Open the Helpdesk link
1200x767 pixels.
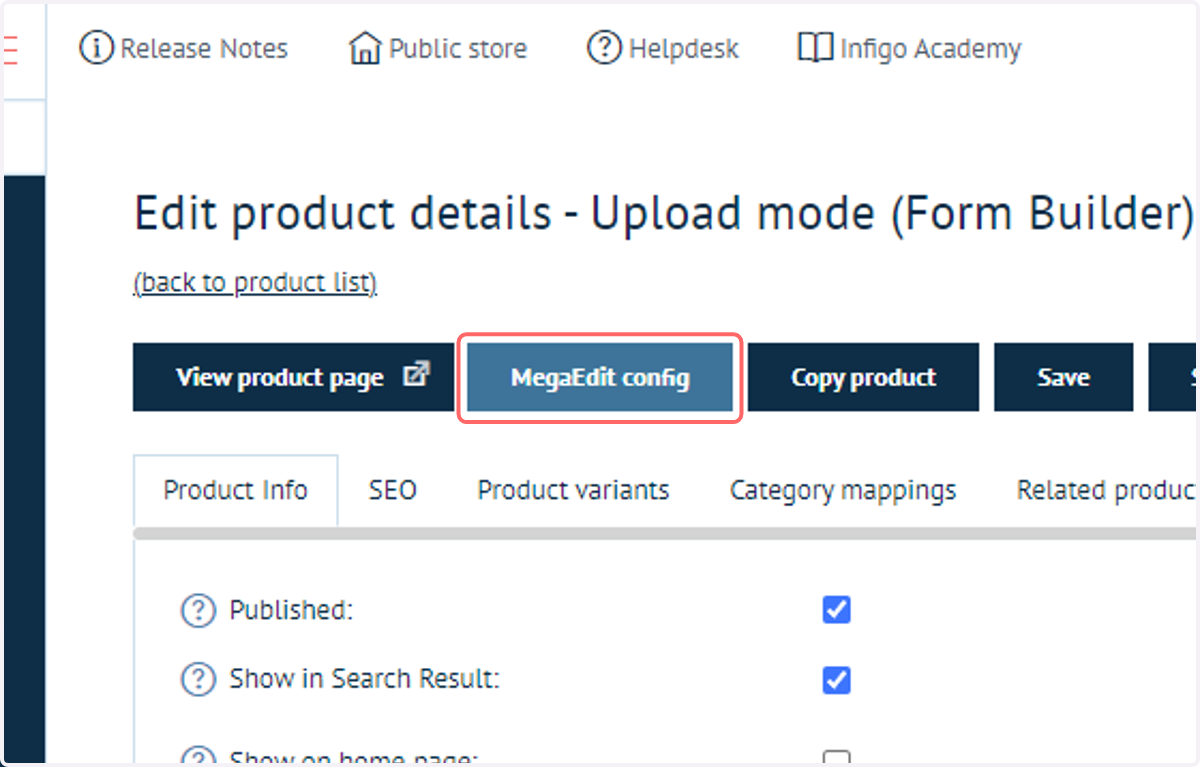[x=663, y=48]
